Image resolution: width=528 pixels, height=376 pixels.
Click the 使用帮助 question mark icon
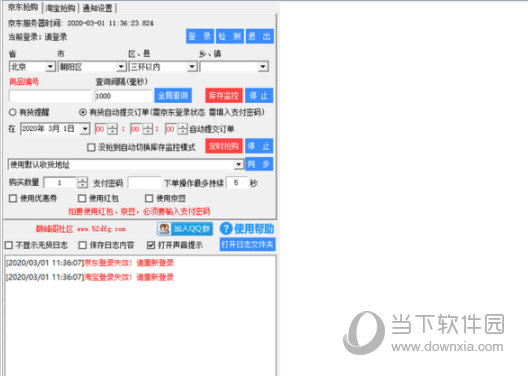(x=226, y=229)
